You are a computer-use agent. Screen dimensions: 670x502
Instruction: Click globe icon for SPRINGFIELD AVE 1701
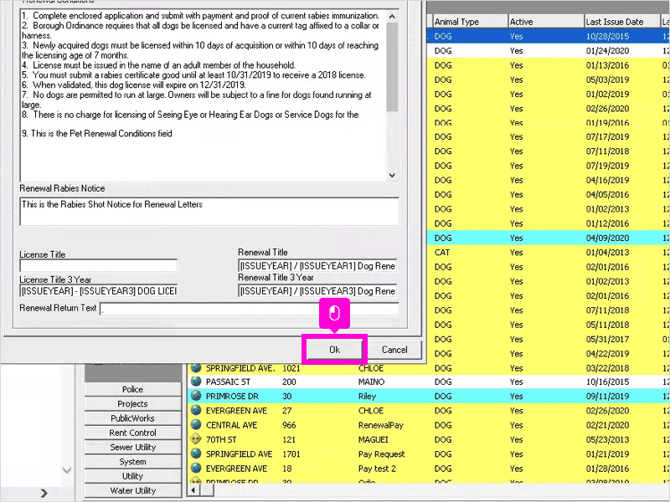coord(196,454)
